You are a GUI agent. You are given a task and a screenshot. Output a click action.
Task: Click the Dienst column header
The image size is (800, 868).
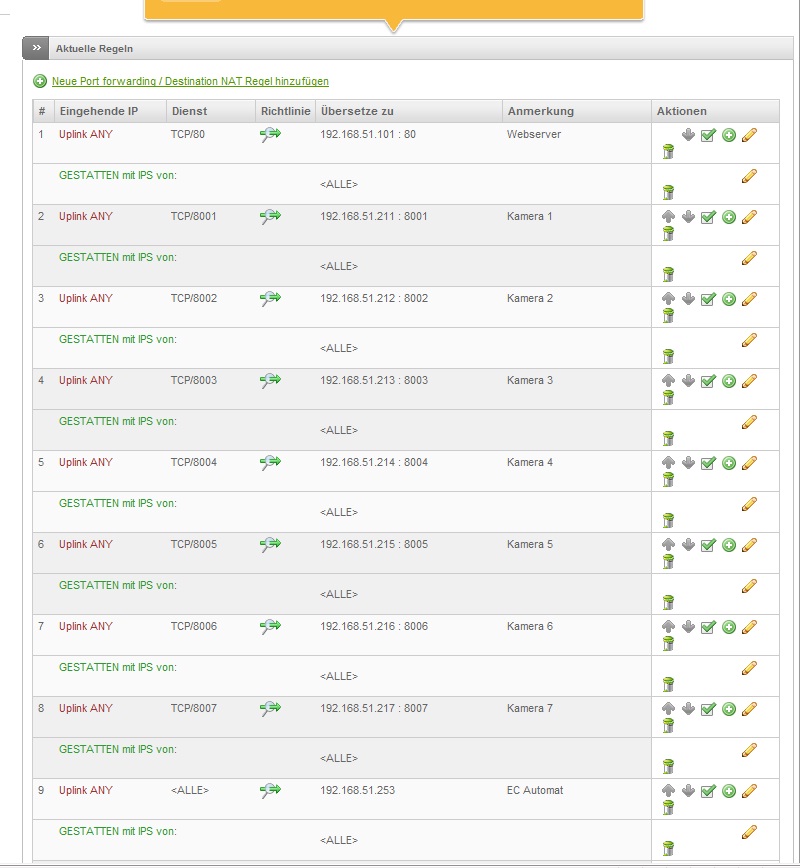click(190, 111)
